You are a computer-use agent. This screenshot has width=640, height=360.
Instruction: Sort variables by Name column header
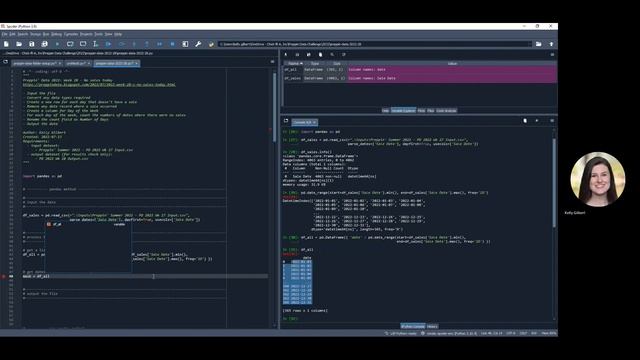click(x=293, y=64)
